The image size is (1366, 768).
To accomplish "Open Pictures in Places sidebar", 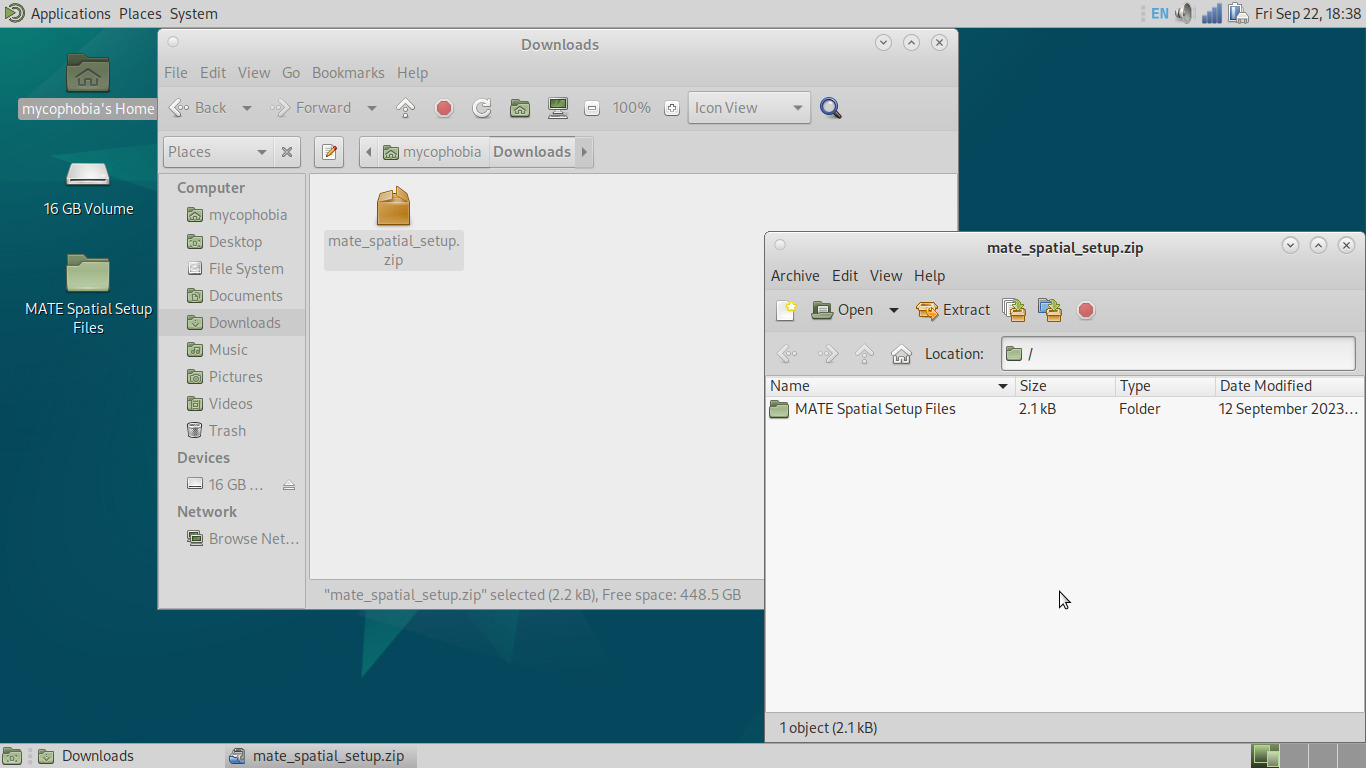I will point(233,377).
